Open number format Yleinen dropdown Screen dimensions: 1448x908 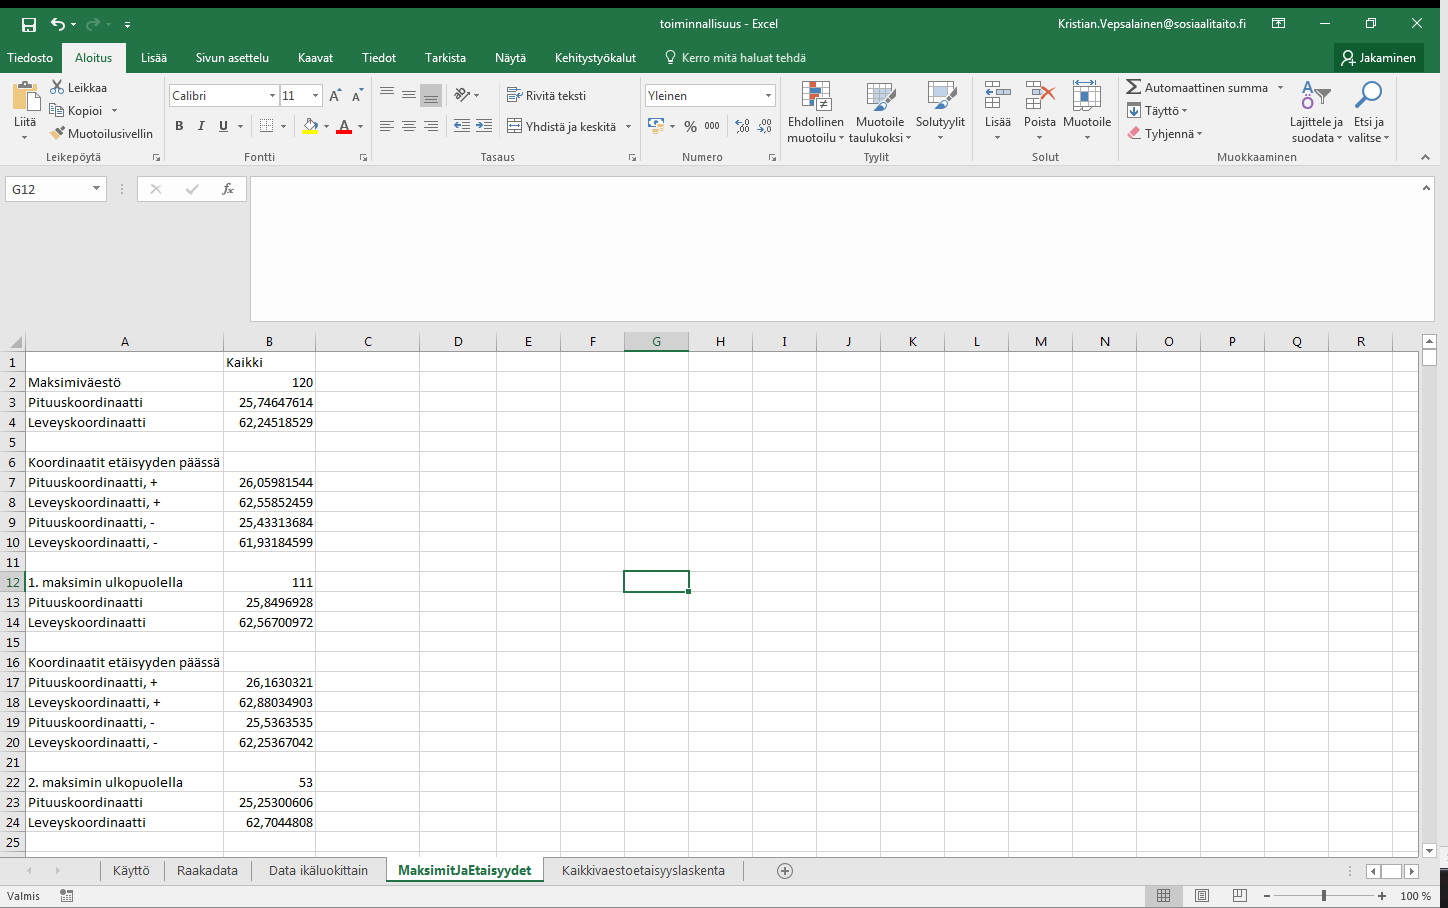[x=768, y=96]
